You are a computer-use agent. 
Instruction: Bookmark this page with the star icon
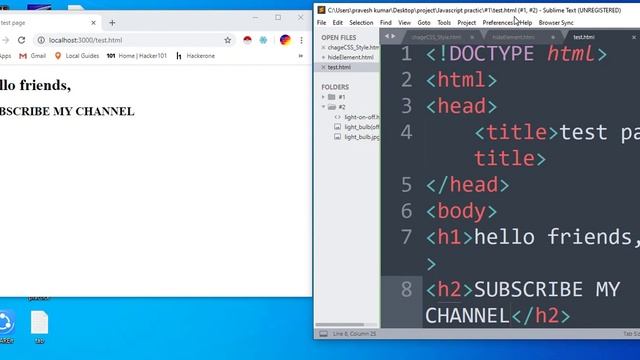(x=228, y=40)
